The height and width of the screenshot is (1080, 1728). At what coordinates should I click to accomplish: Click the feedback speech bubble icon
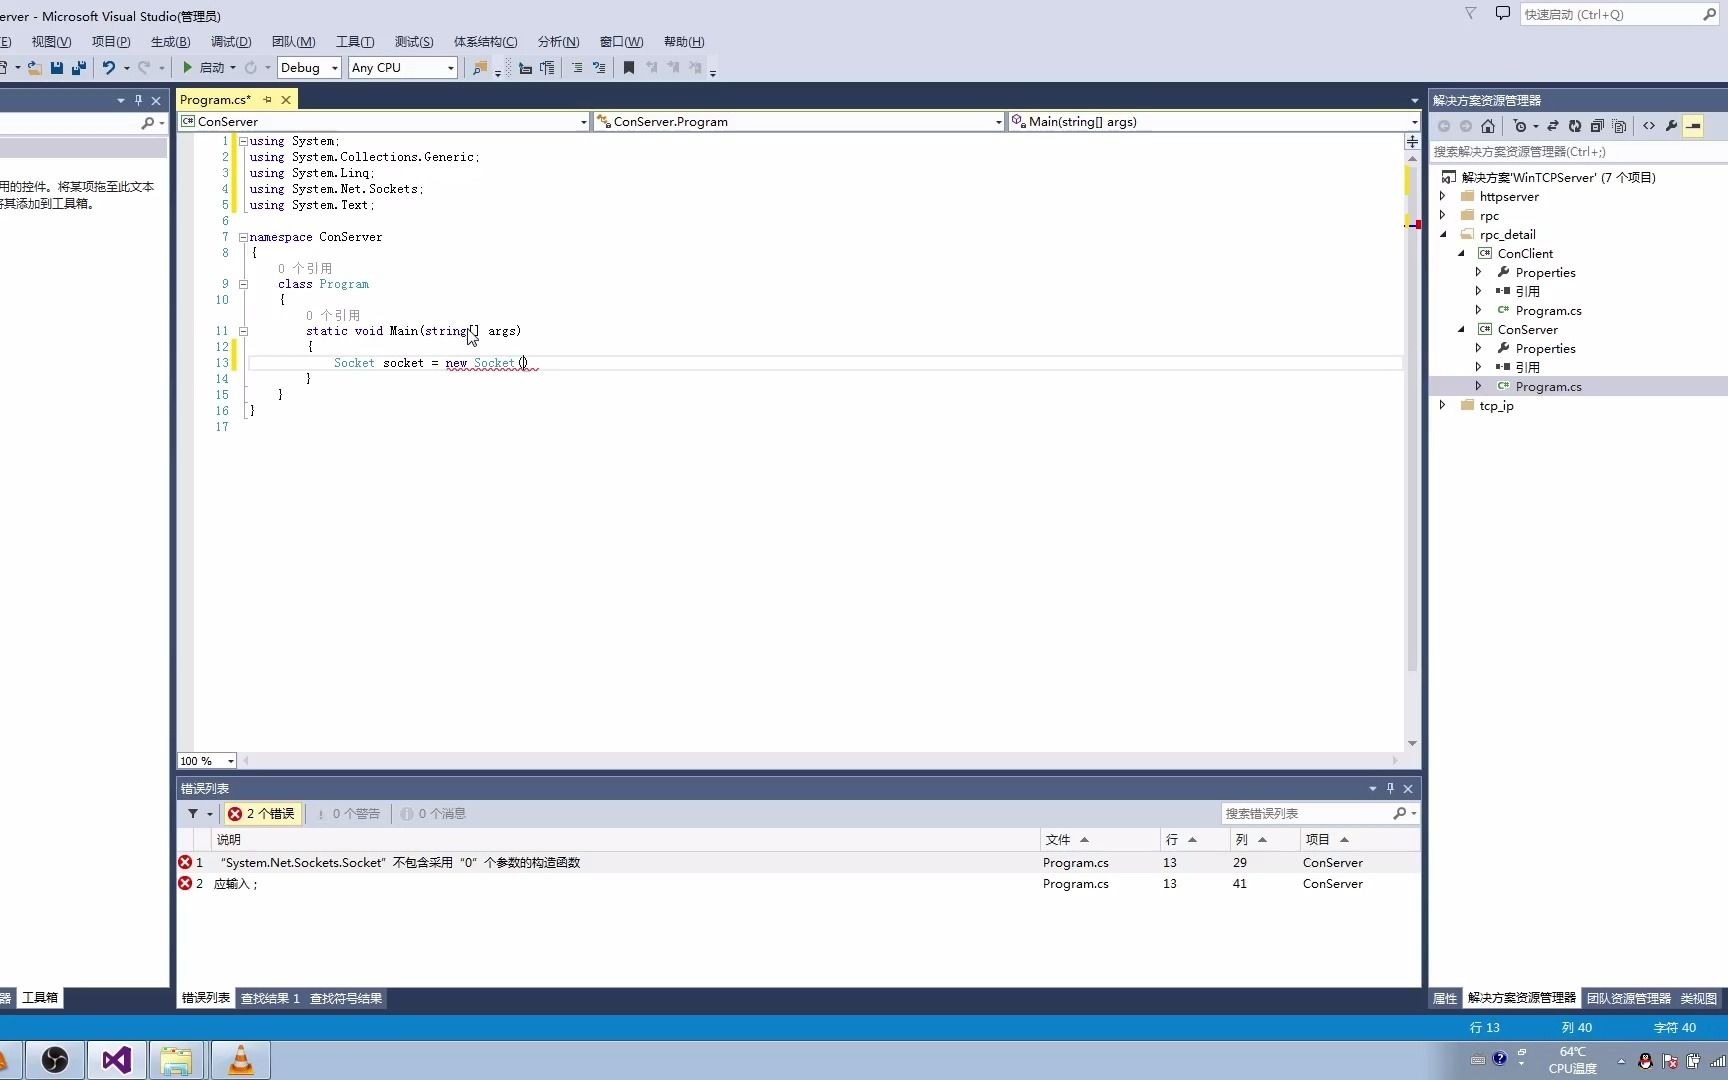point(1502,14)
